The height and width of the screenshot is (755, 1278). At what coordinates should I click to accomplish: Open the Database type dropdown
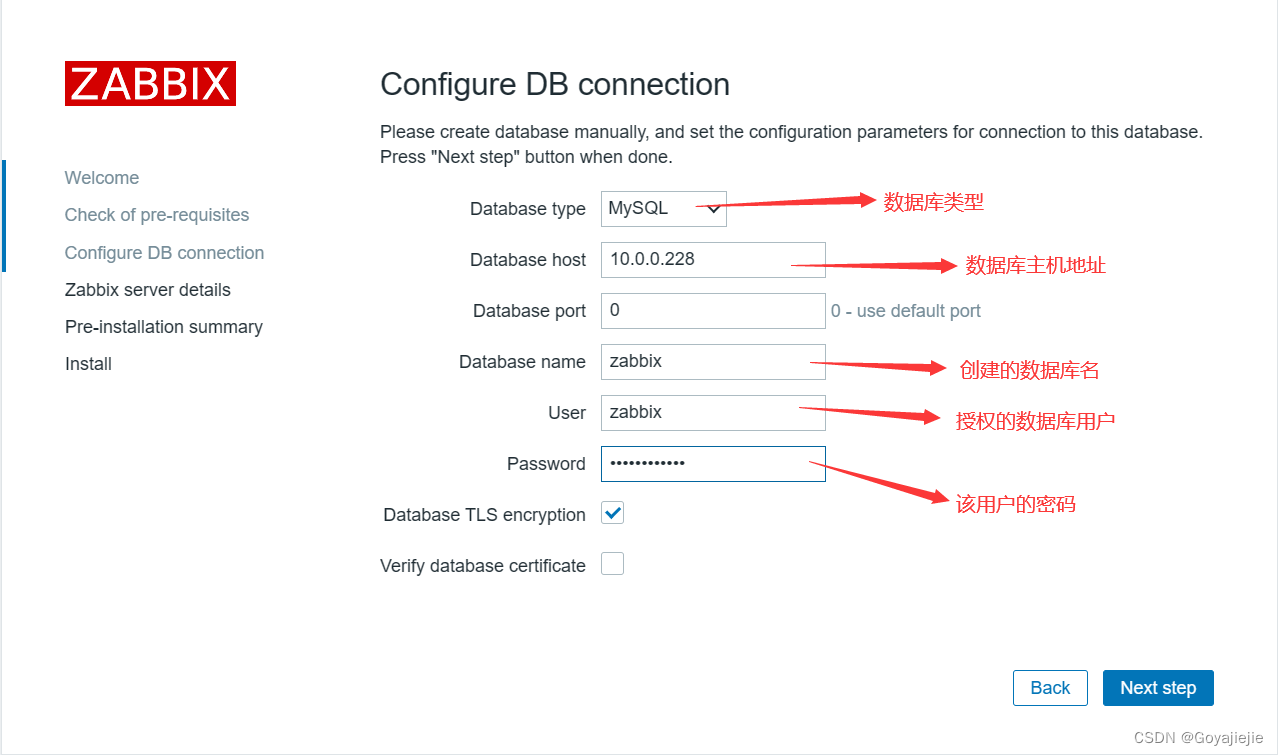663,209
